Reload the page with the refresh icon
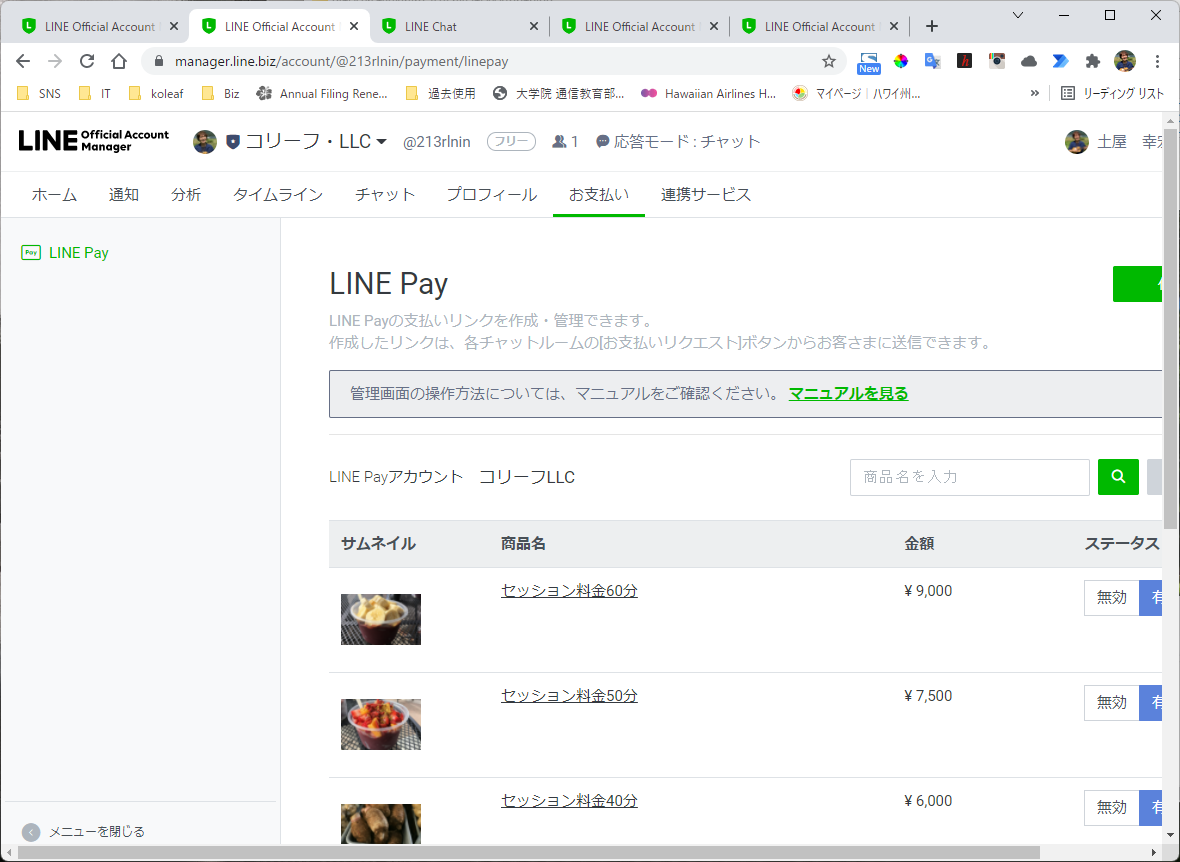The image size is (1180, 862). coord(87,61)
